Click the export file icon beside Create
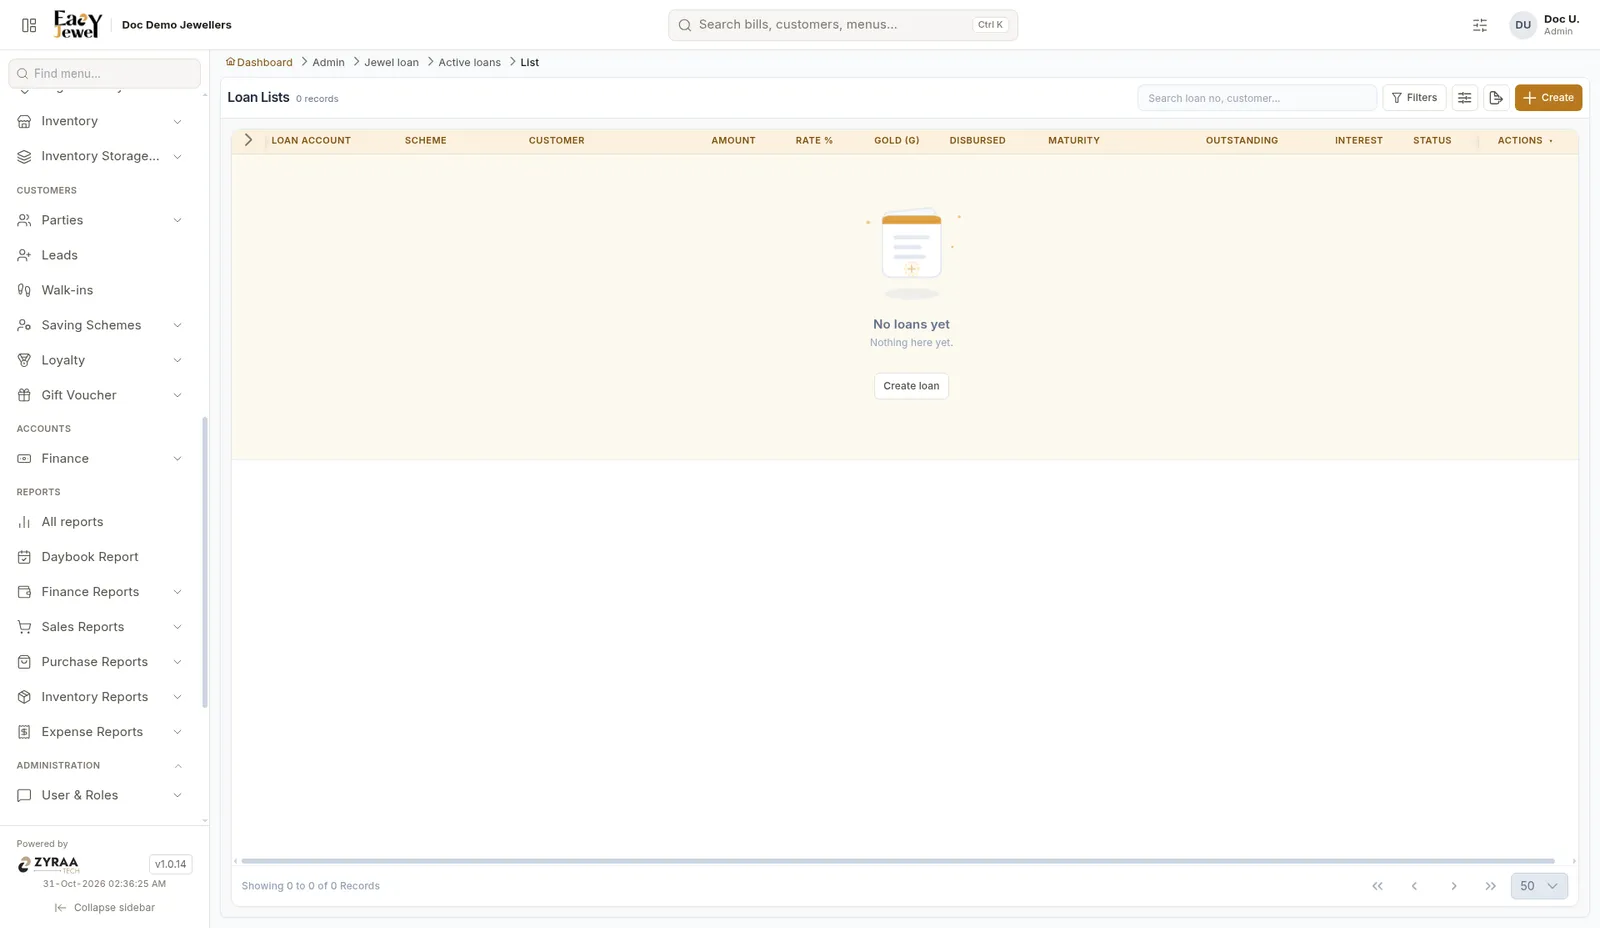Image resolution: width=1600 pixels, height=928 pixels. click(1496, 98)
